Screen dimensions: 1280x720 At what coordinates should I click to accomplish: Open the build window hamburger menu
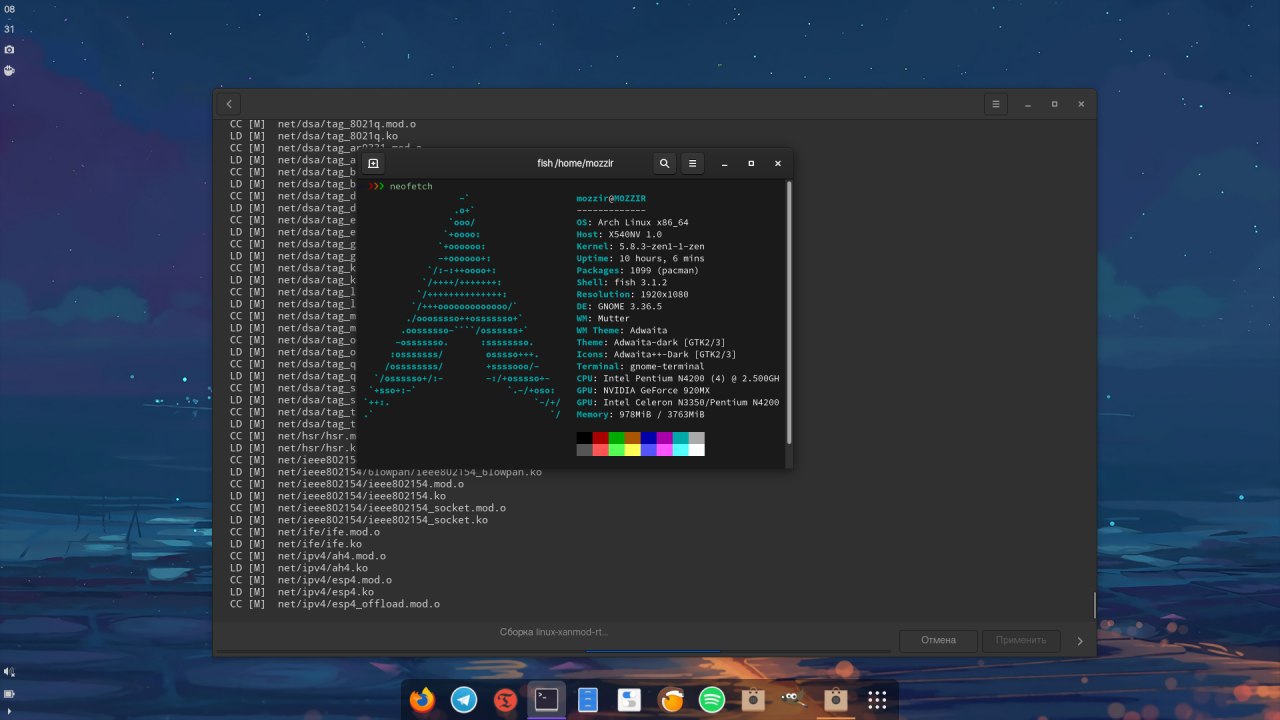tap(996, 104)
